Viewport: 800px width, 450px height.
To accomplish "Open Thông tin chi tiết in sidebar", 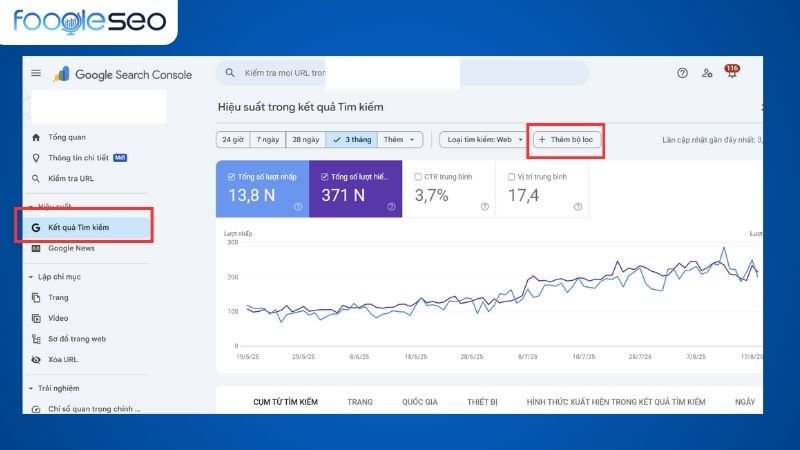I will (78, 158).
